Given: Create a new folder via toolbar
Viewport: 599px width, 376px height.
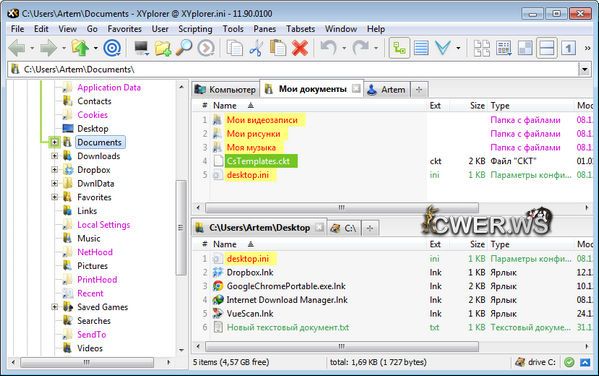Looking at the screenshot, I should click(x=163, y=48).
